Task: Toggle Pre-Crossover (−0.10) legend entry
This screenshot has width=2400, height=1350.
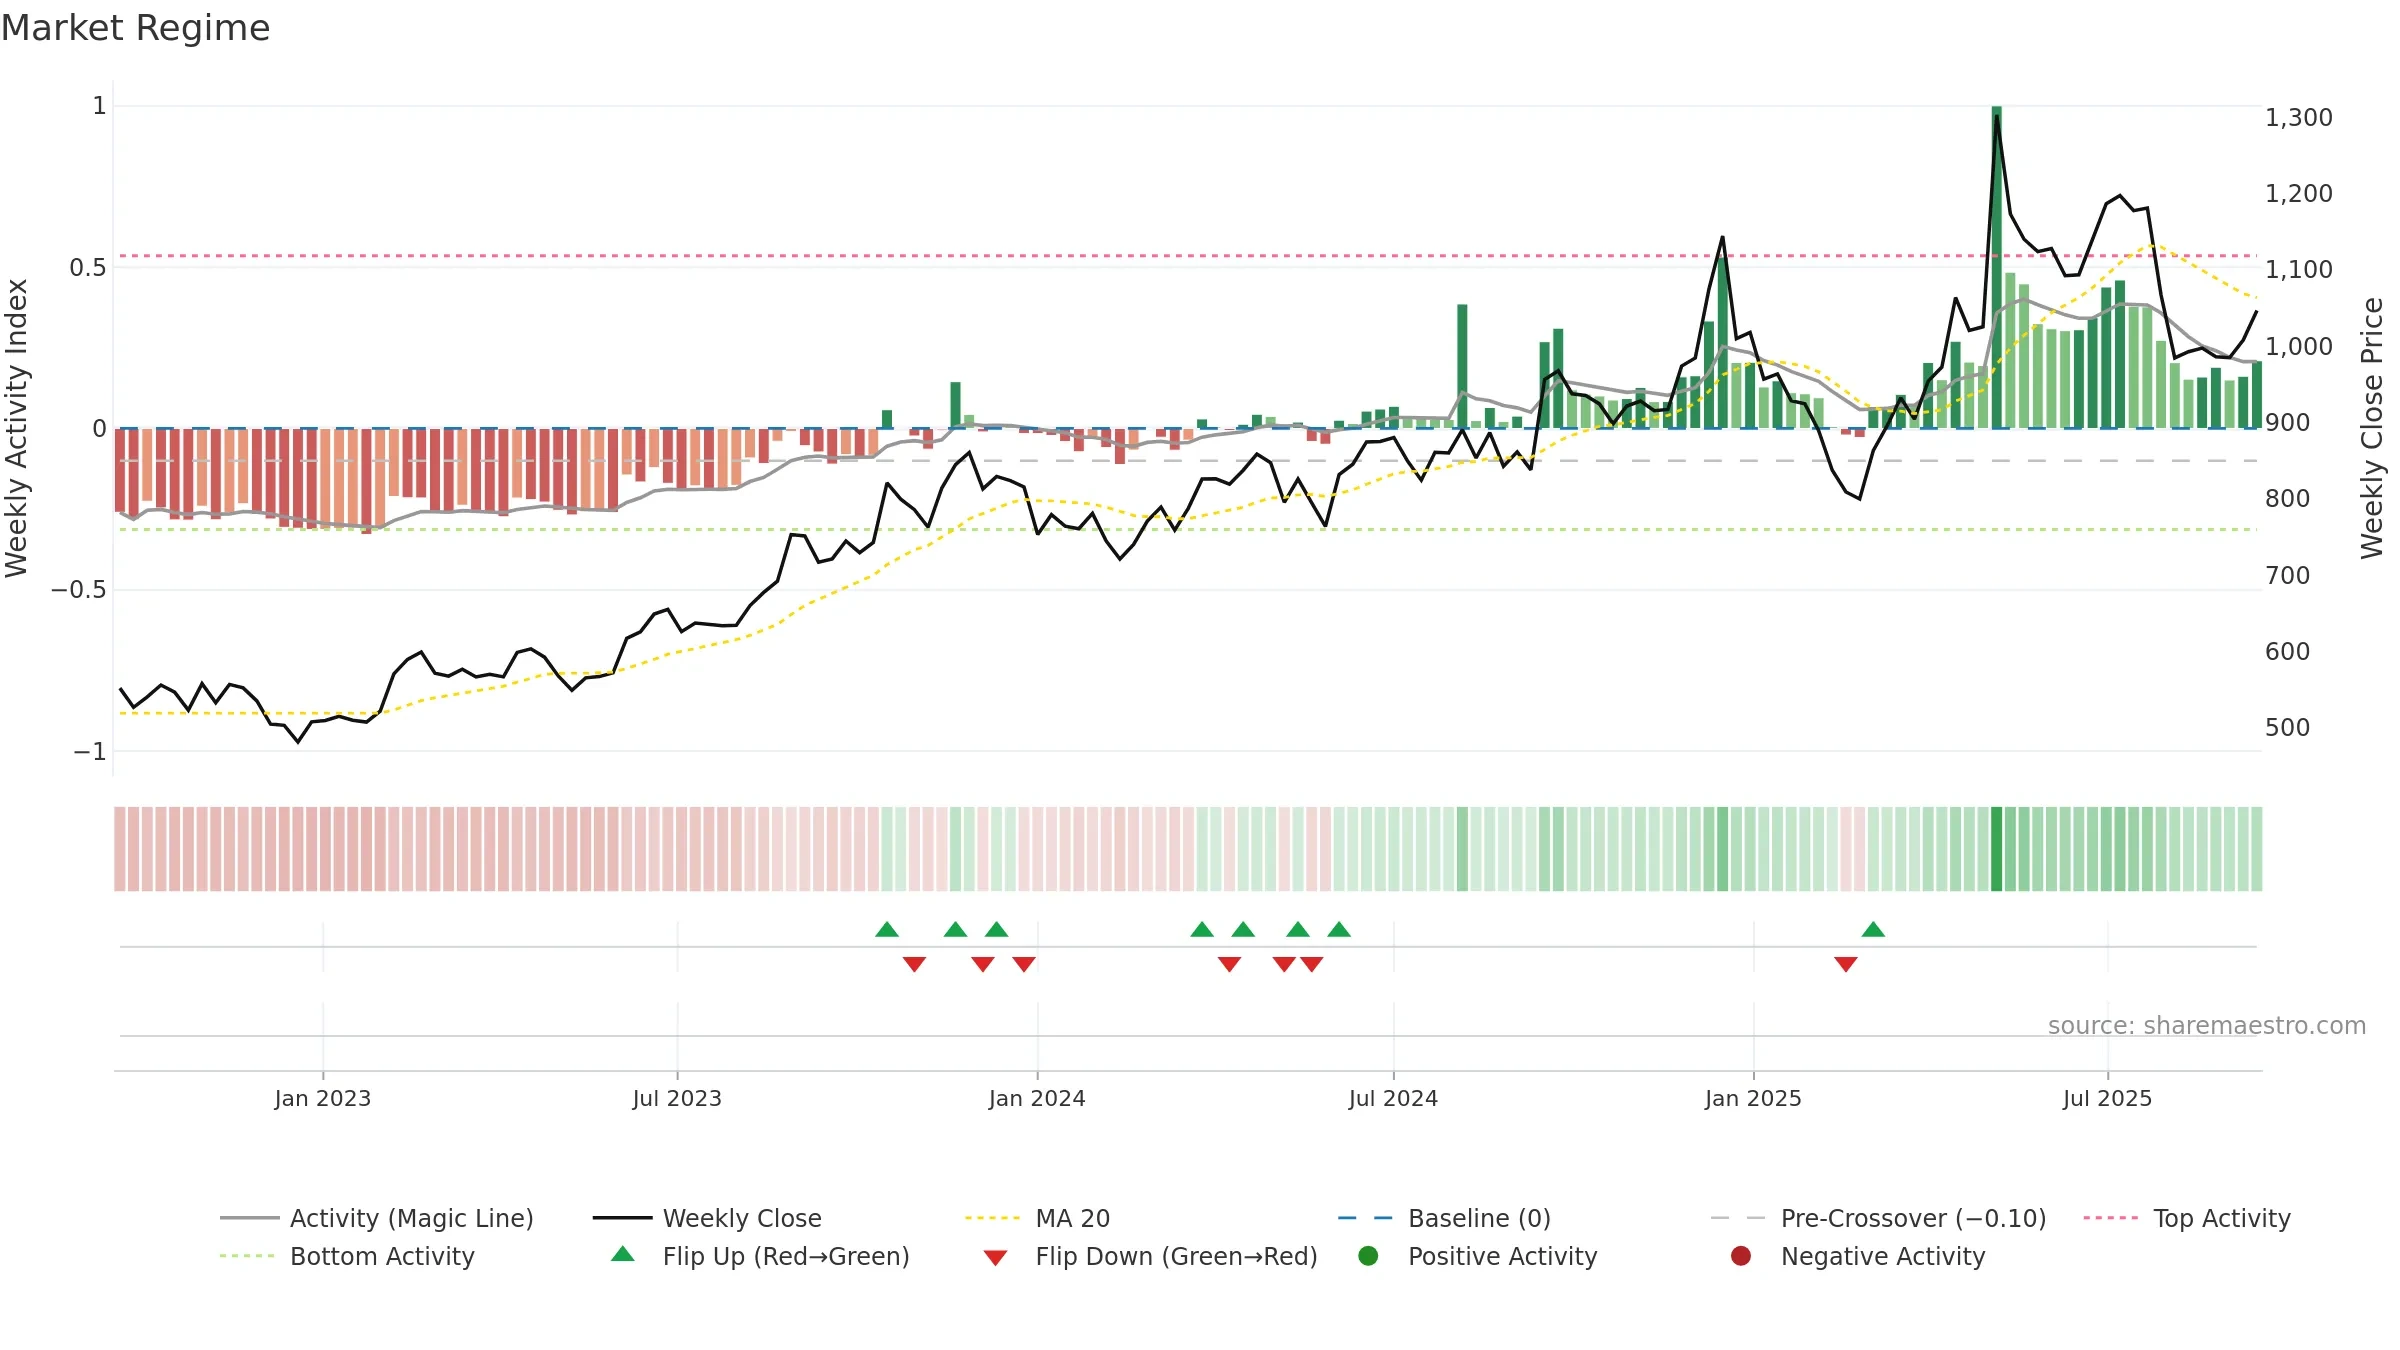Action: click(x=1878, y=1218)
